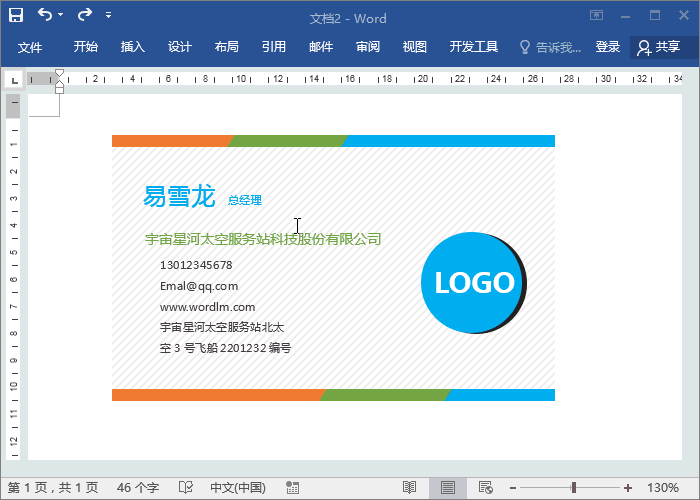The height and width of the screenshot is (500, 700).
Task: Select the top color stripe banner
Action: point(333,141)
